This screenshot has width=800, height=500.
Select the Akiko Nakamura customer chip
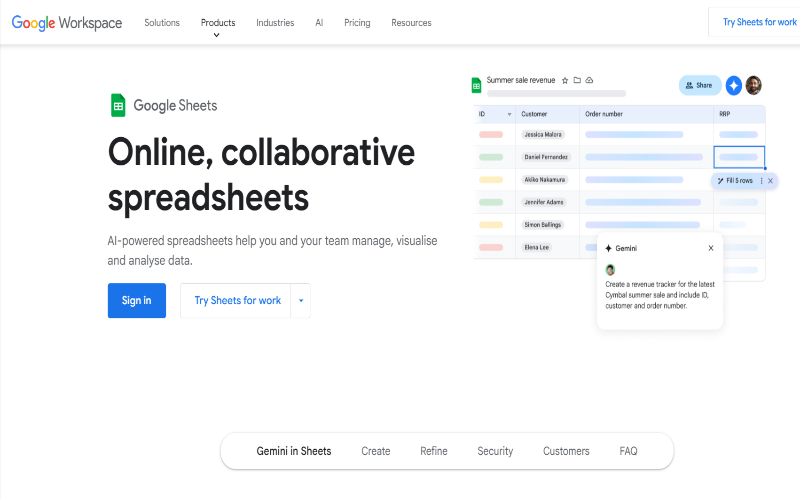(544, 180)
